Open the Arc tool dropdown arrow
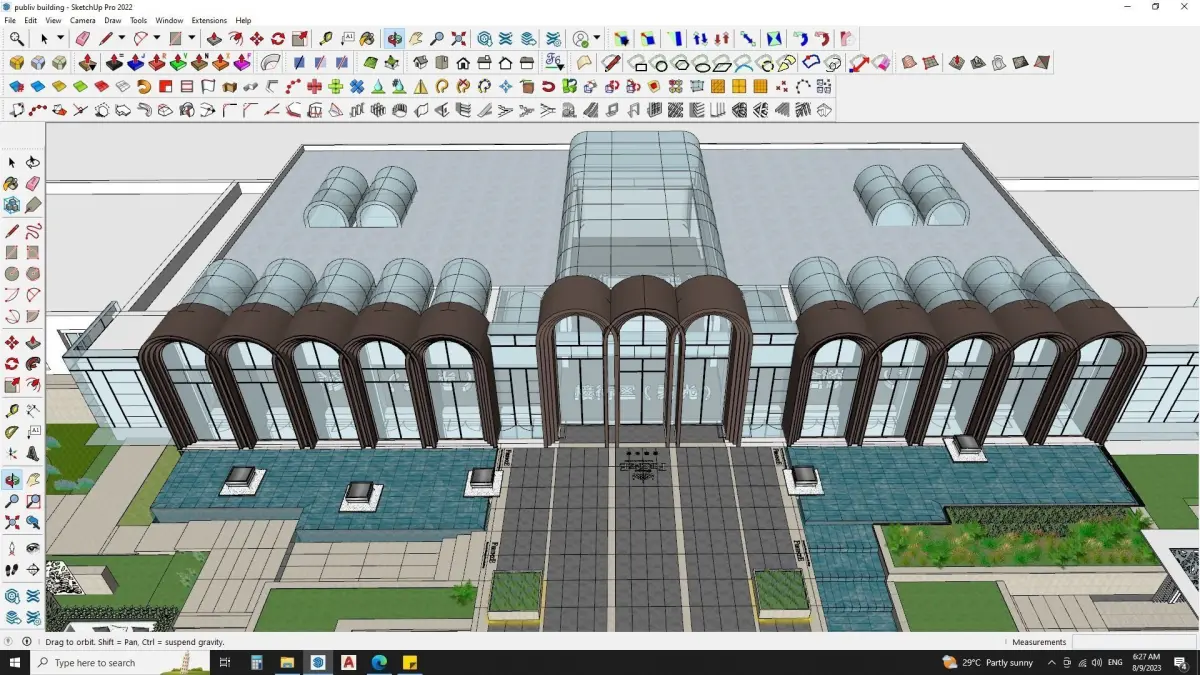 [x=157, y=39]
